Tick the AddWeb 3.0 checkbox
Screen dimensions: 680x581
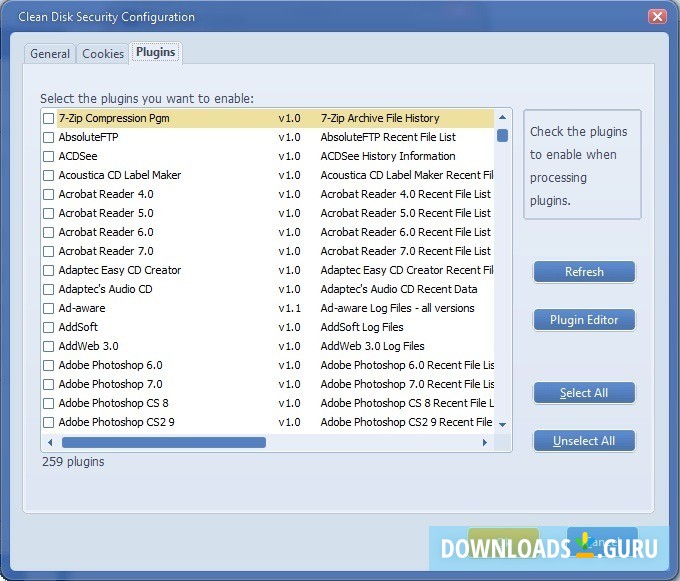49,346
